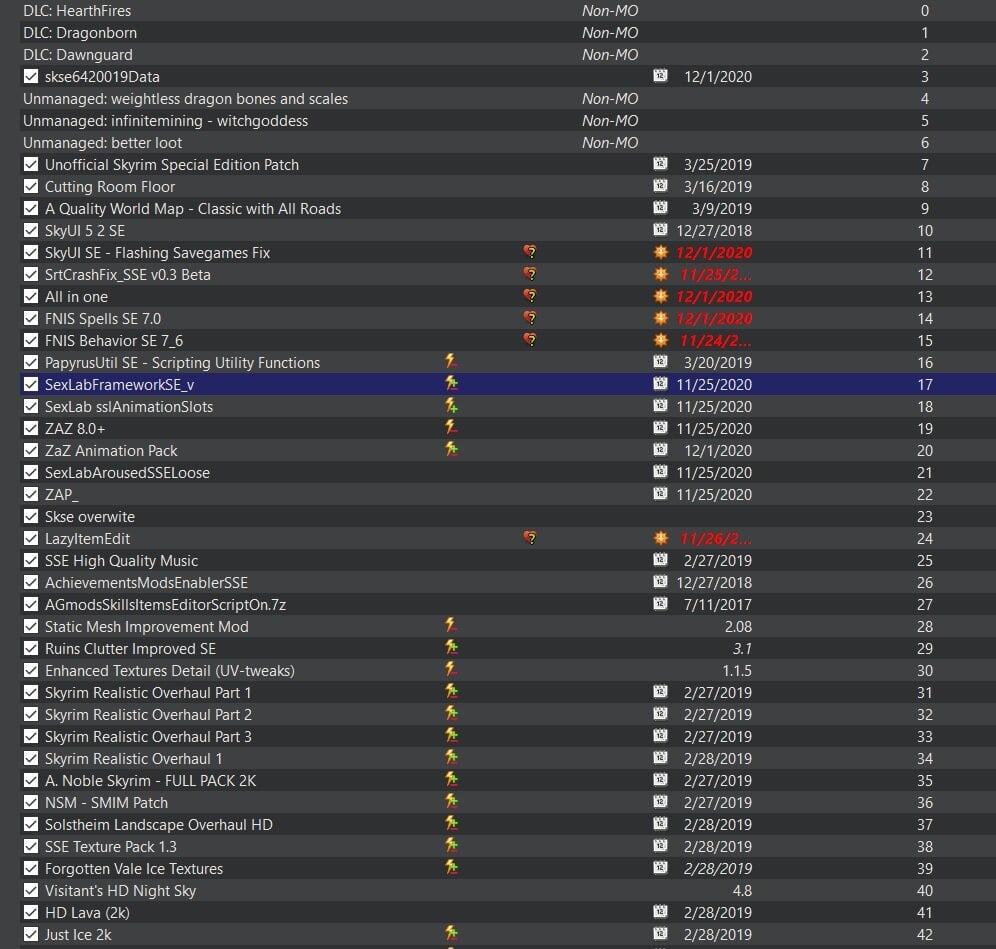This screenshot has width=996, height=949.
Task: Click version 4.8 for Visitant's HD Night Sky
Action: click(x=742, y=891)
